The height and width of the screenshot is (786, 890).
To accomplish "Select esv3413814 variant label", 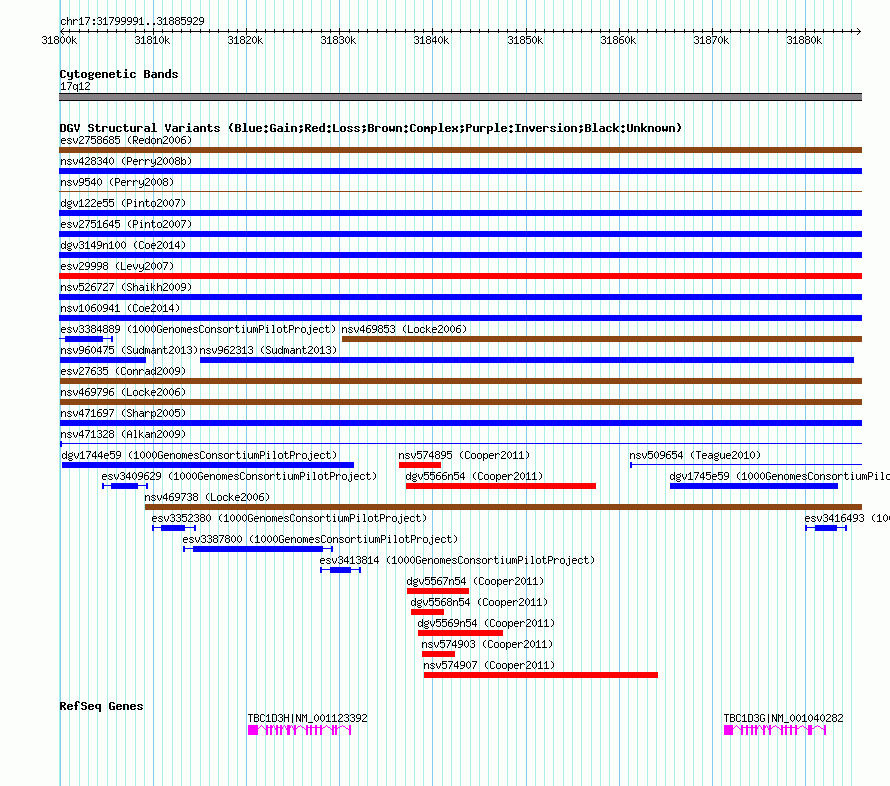I will [x=457, y=560].
